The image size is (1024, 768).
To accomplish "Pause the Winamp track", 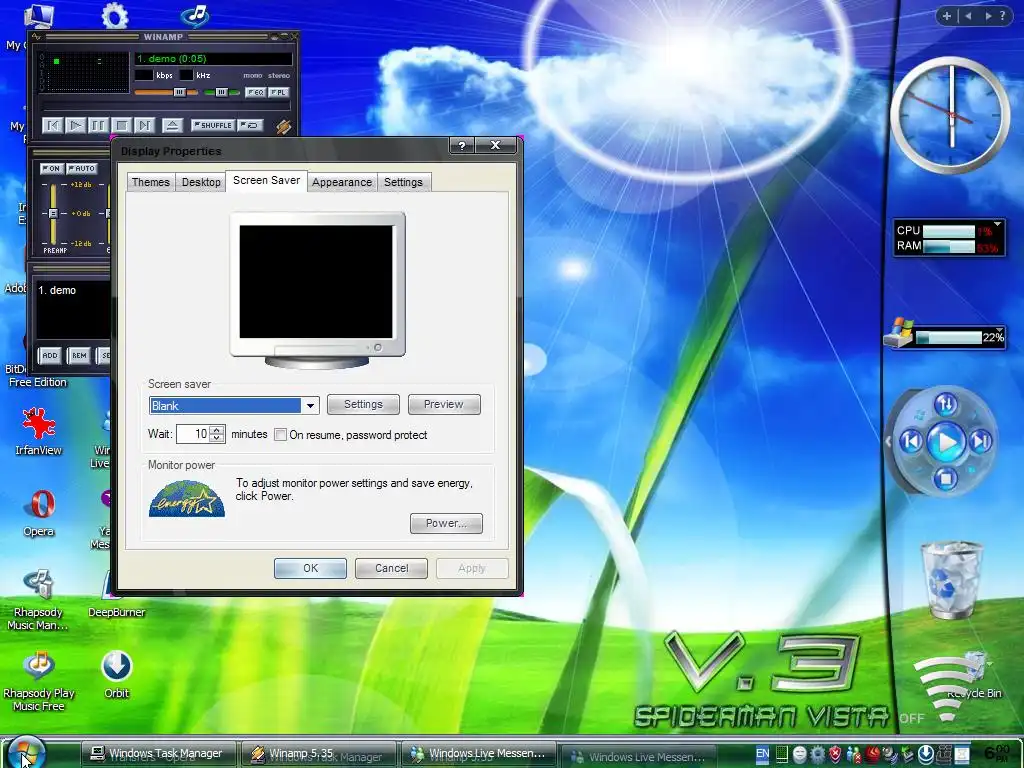I will 98,125.
